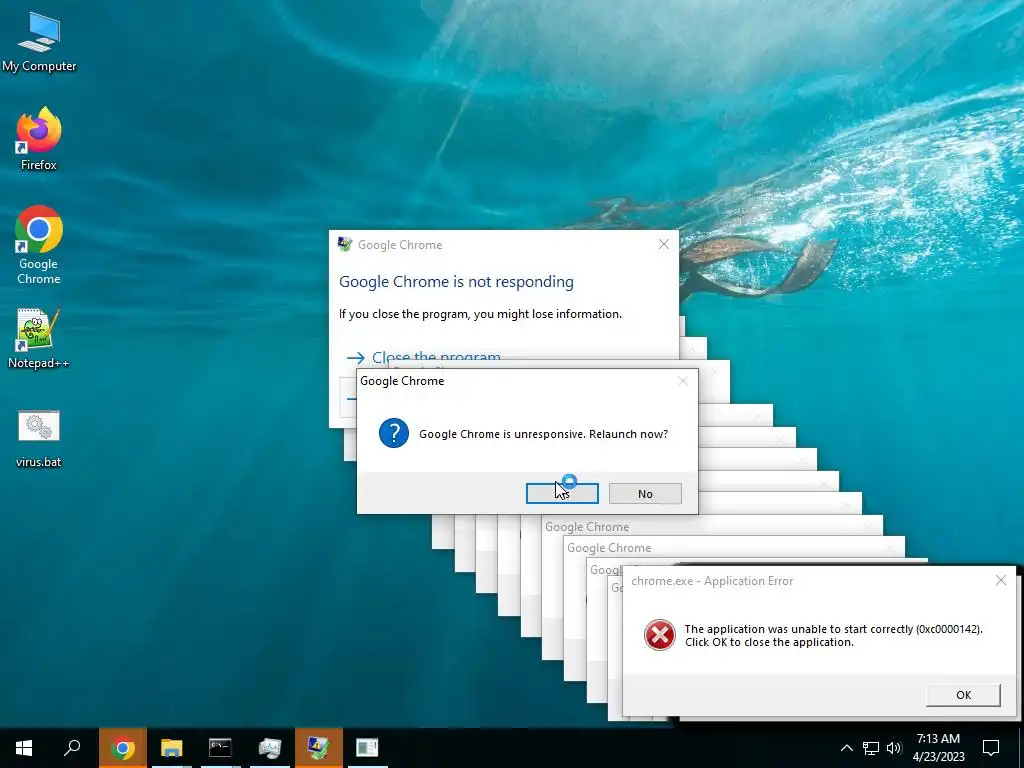This screenshot has width=1024, height=768.
Task: Open the last taskbar app next to the highlighted icon
Action: (368, 748)
